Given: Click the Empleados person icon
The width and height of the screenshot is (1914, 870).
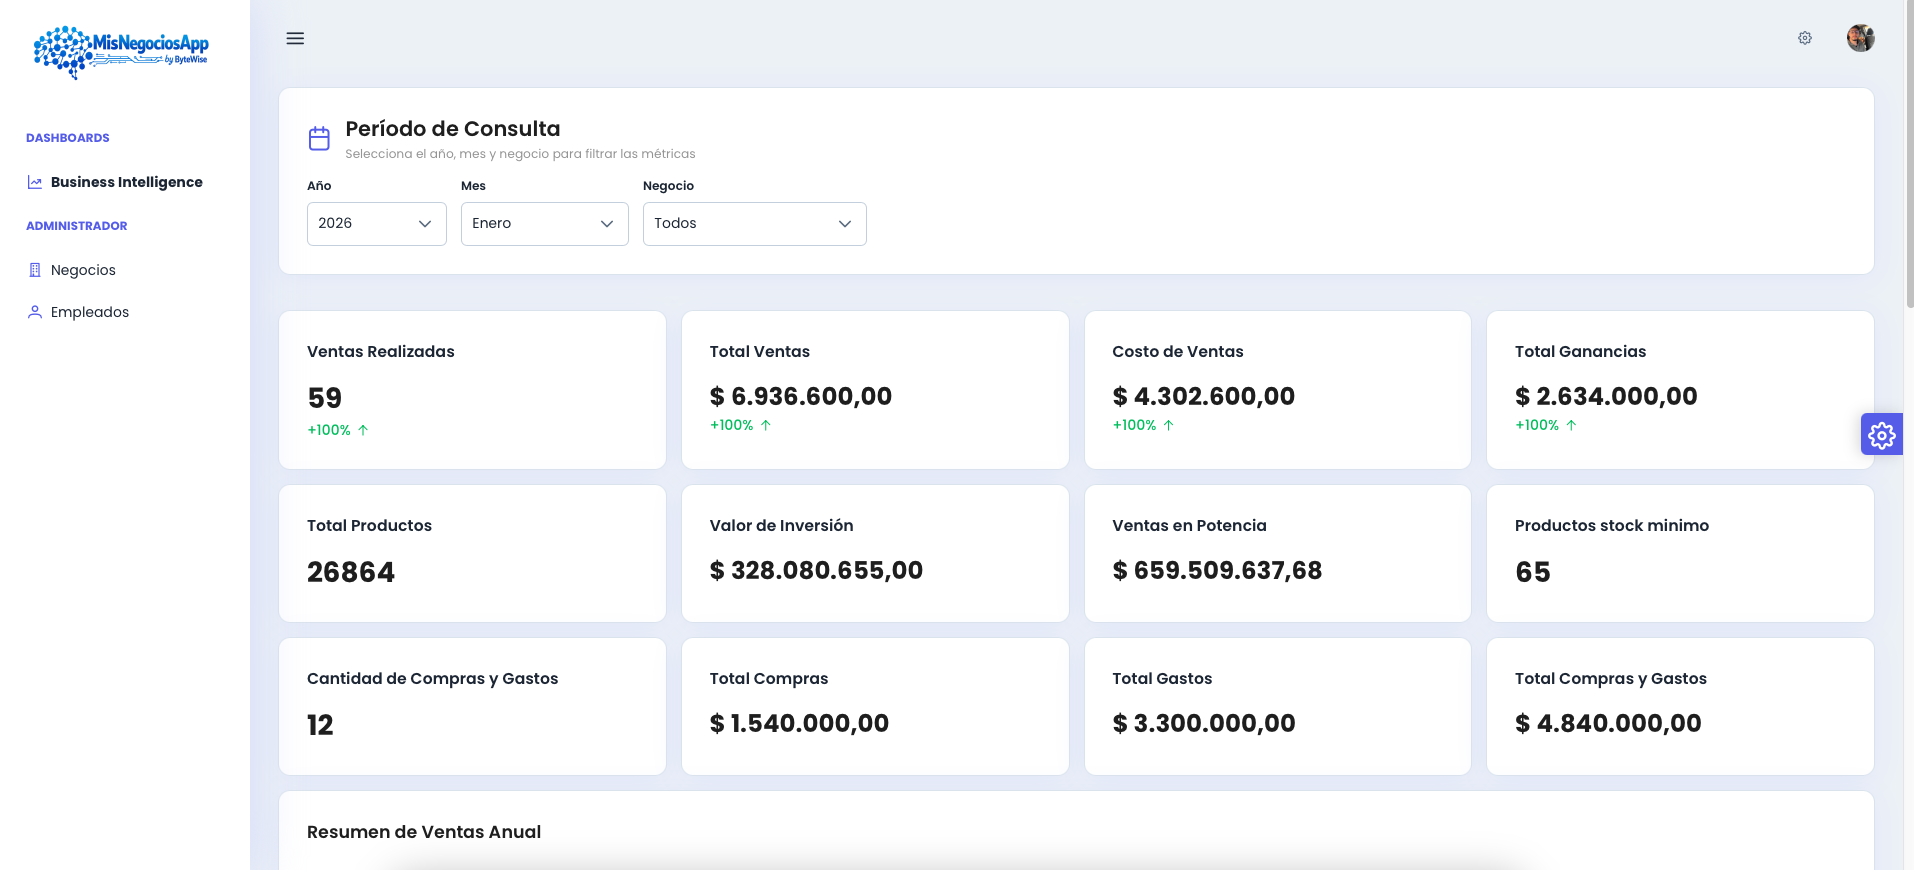Looking at the screenshot, I should tap(35, 312).
